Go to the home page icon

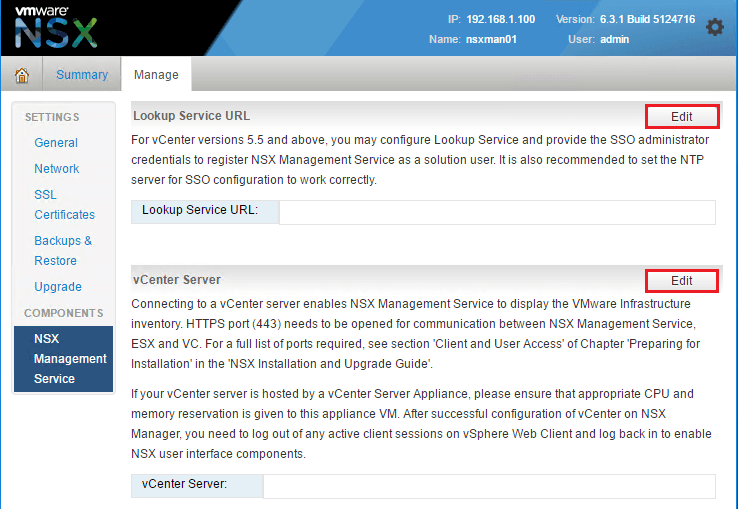22,75
